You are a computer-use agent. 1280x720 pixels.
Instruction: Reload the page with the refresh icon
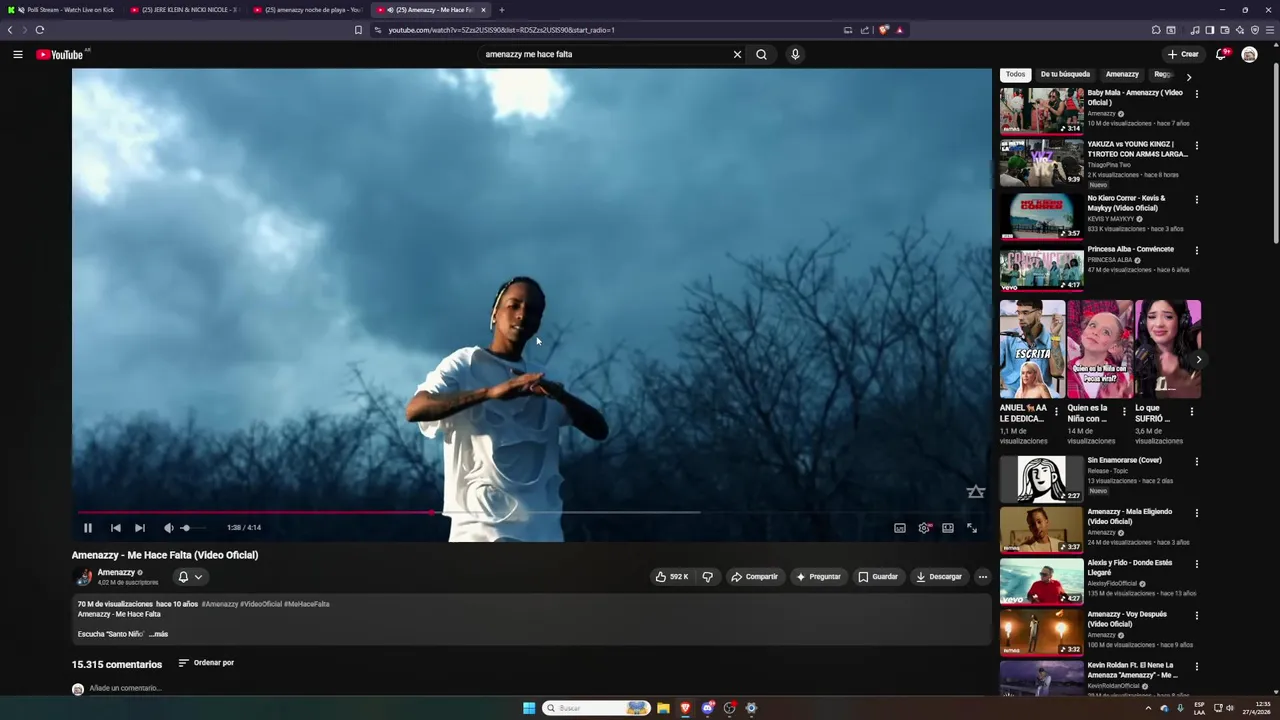[40, 30]
